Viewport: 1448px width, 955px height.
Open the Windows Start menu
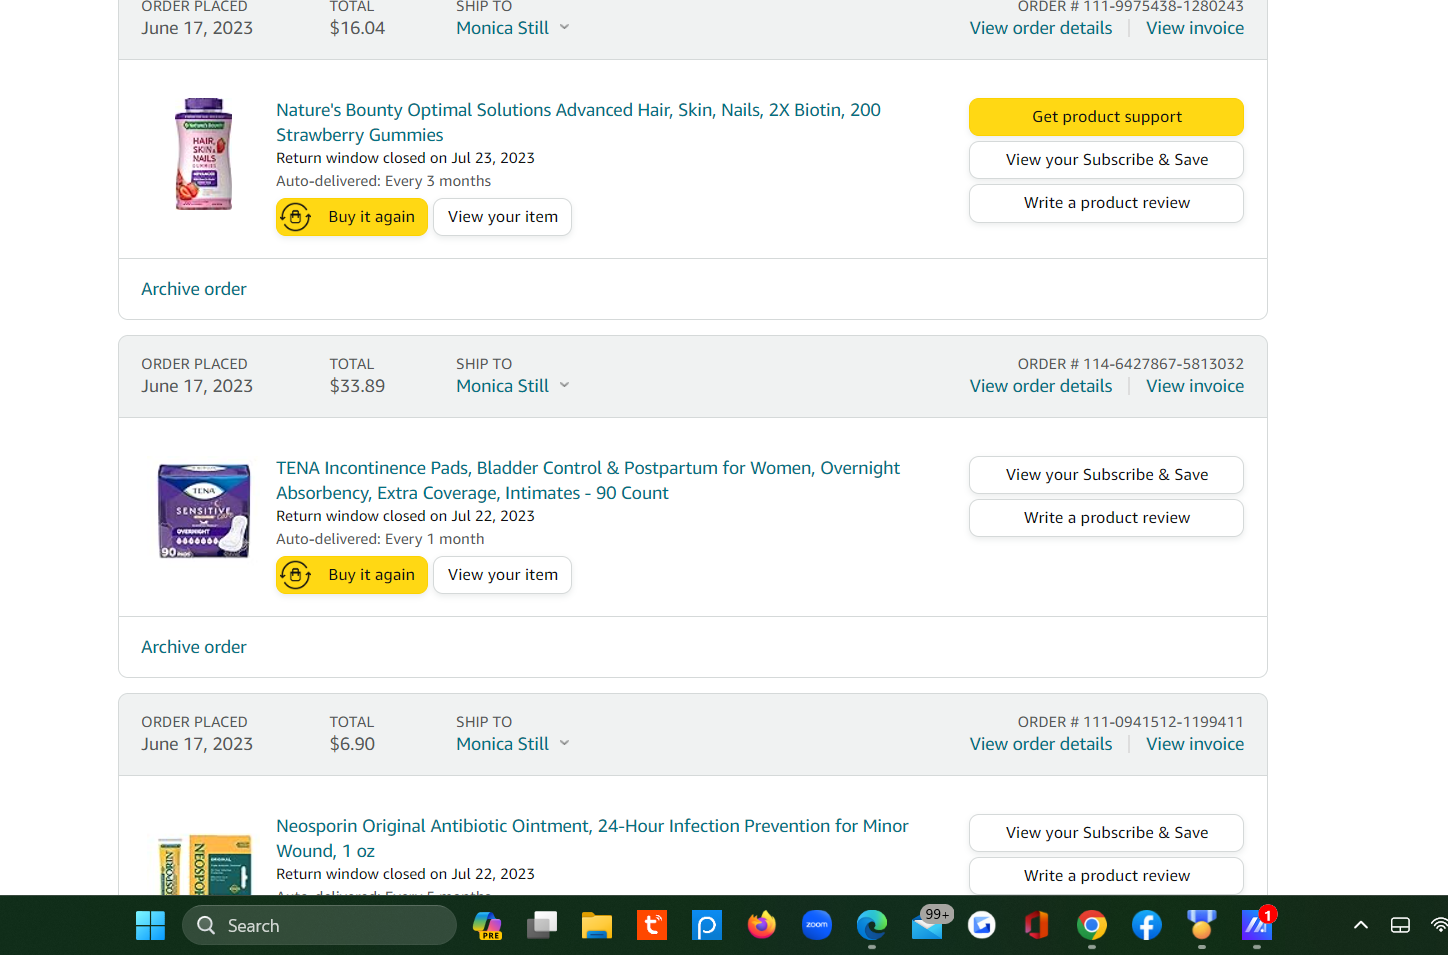tap(150, 926)
